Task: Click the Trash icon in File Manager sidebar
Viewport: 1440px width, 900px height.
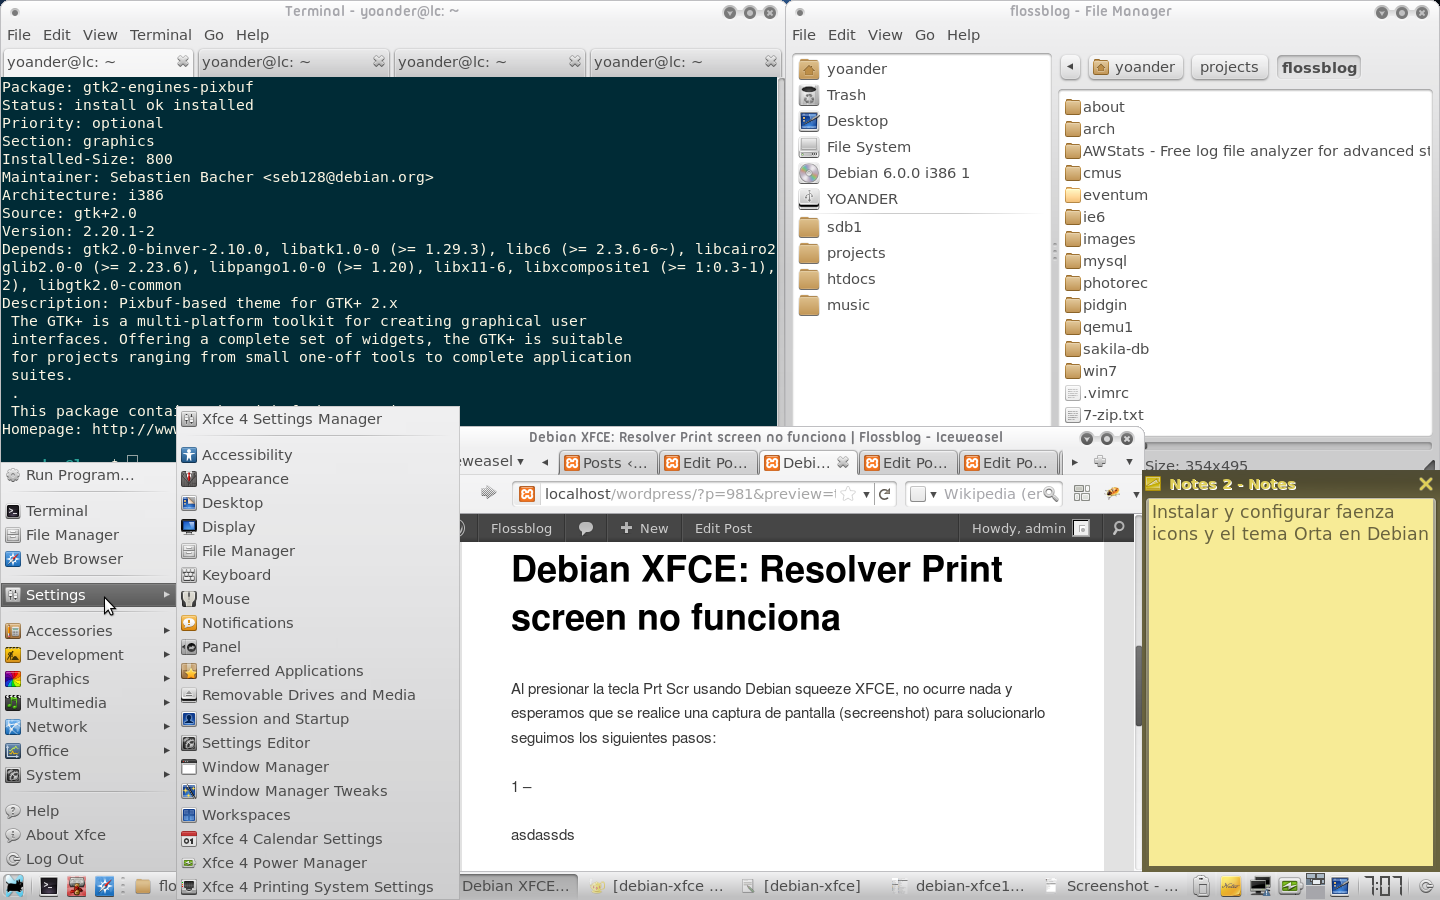Action: click(809, 95)
